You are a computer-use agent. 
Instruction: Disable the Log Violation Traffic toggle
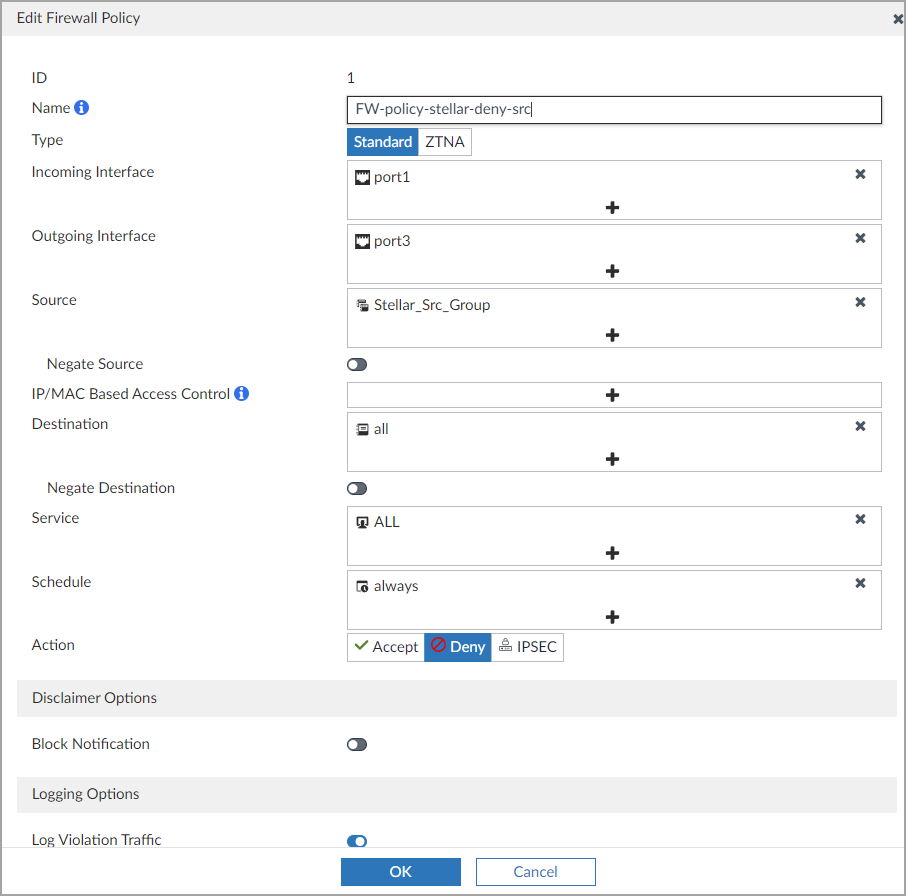[357, 841]
